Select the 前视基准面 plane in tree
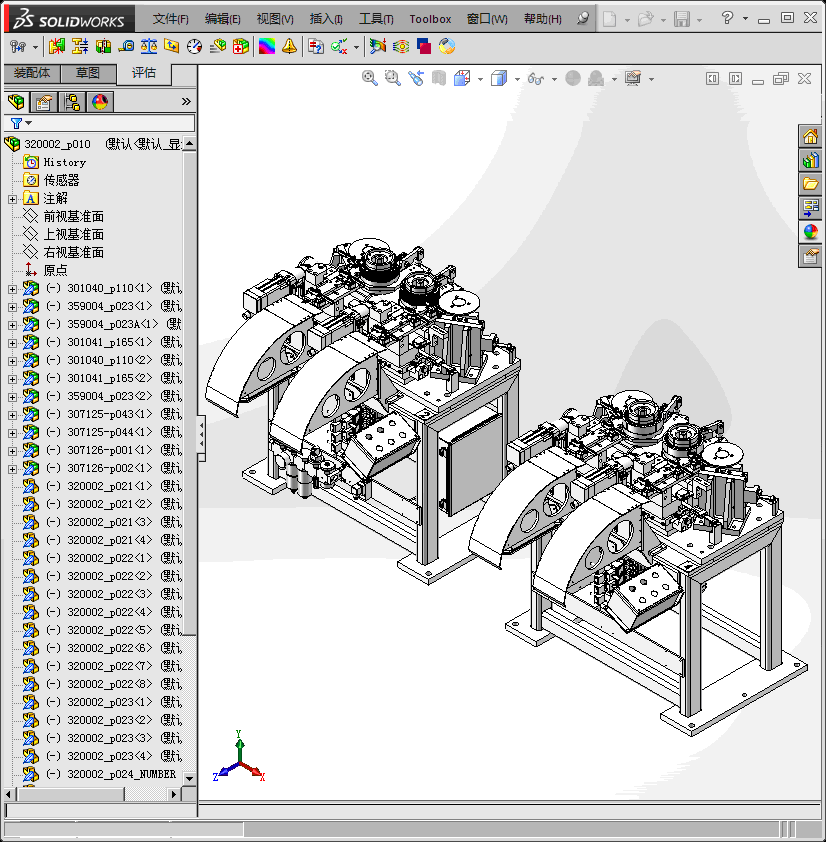Viewport: 826px width, 842px height. coord(73,216)
